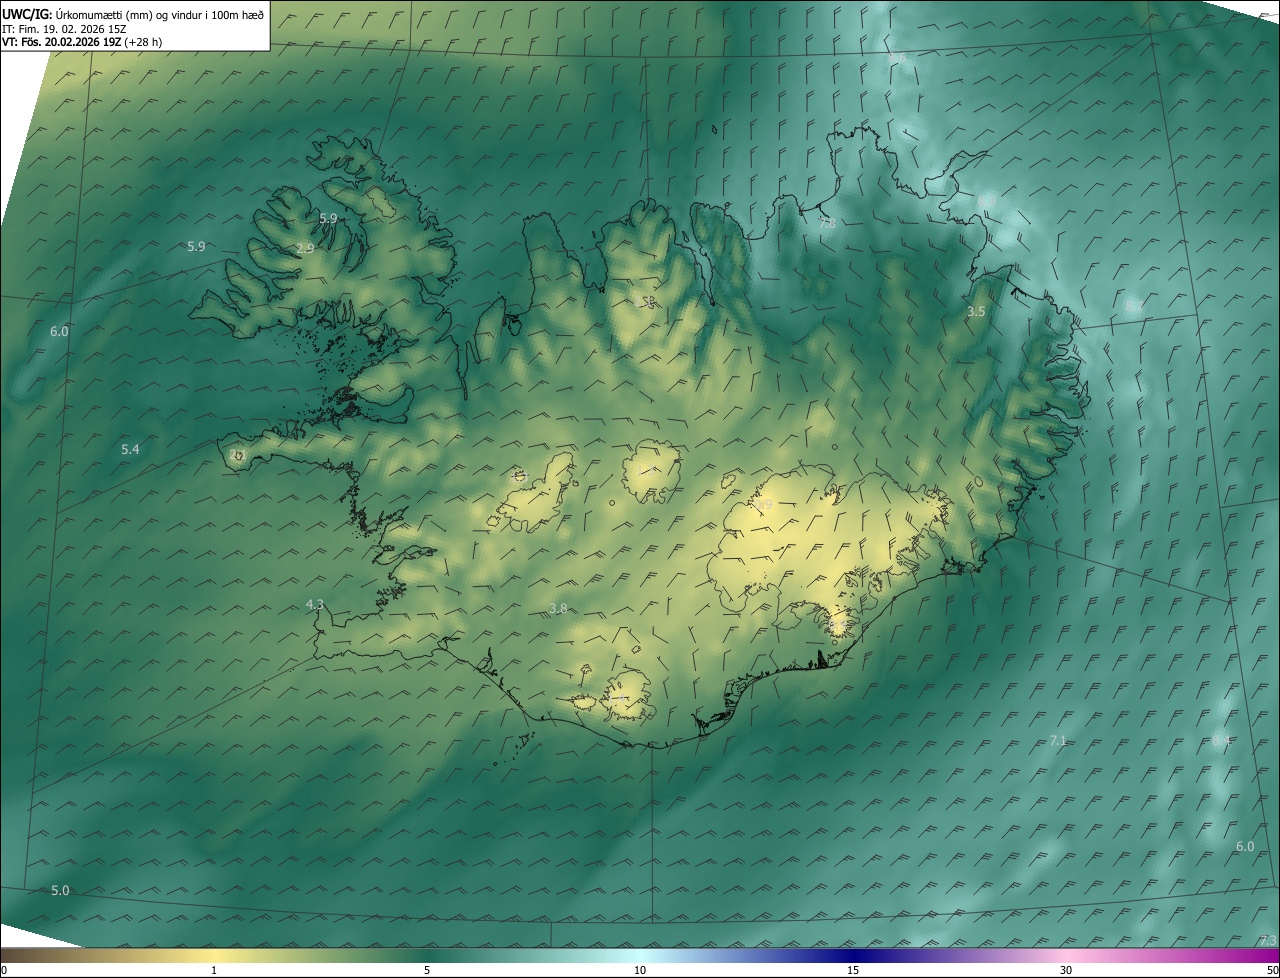Pick the 3.8 value label on the map

click(558, 608)
